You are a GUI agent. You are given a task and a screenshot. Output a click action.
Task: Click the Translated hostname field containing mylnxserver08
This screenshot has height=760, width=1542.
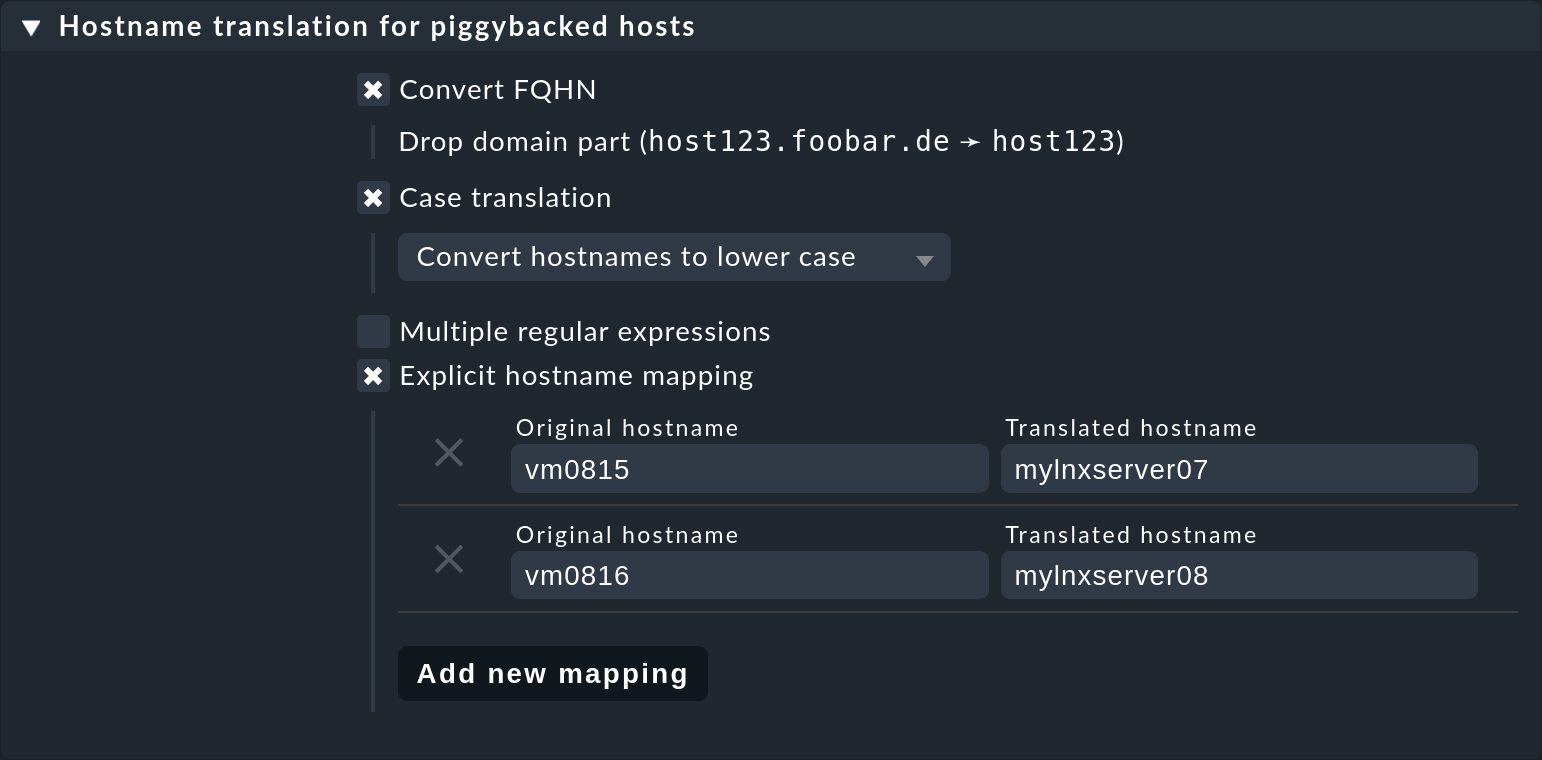point(1239,575)
